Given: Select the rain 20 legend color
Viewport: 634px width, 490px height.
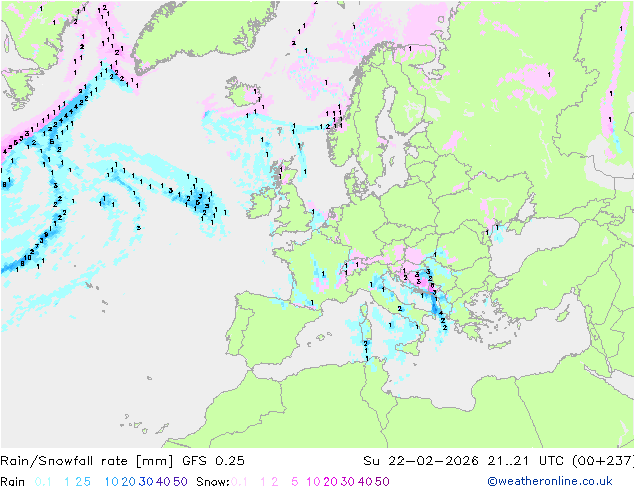Looking at the screenshot, I should (x=128, y=482).
